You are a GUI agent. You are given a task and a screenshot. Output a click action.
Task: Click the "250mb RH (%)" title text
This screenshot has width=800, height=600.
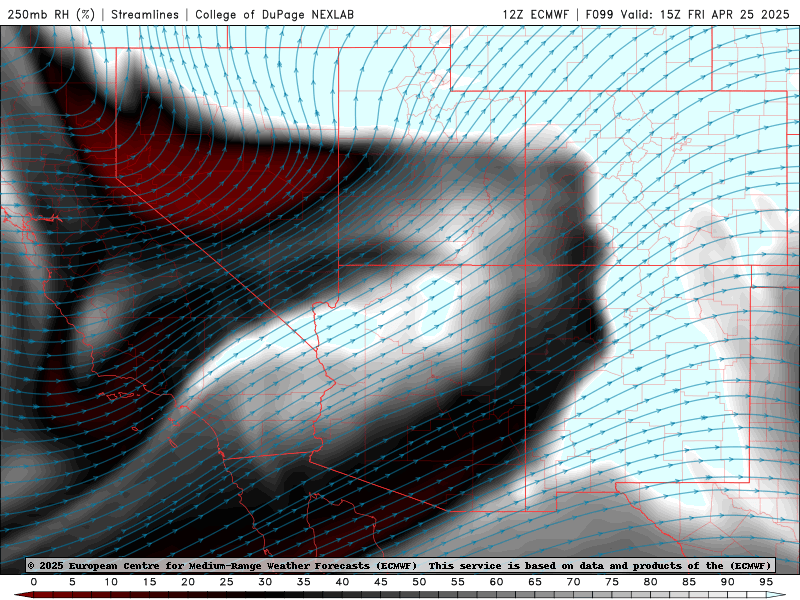51,14
